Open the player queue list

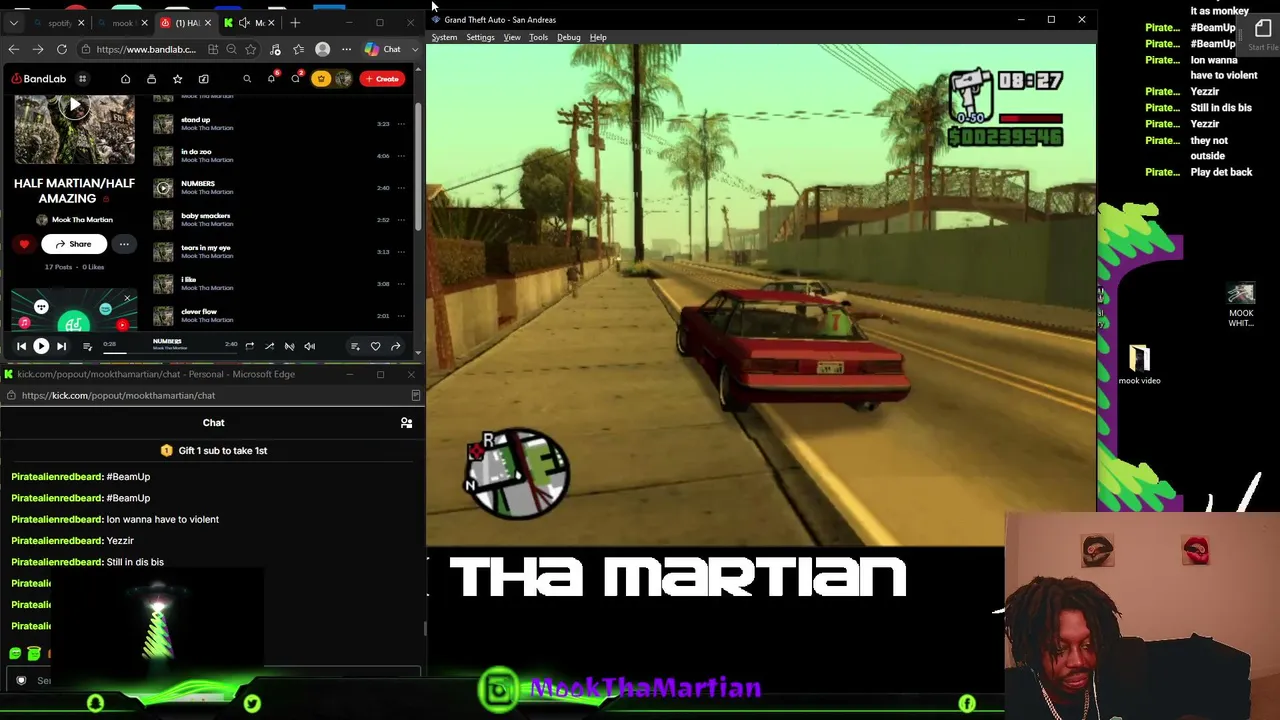[x=87, y=347]
